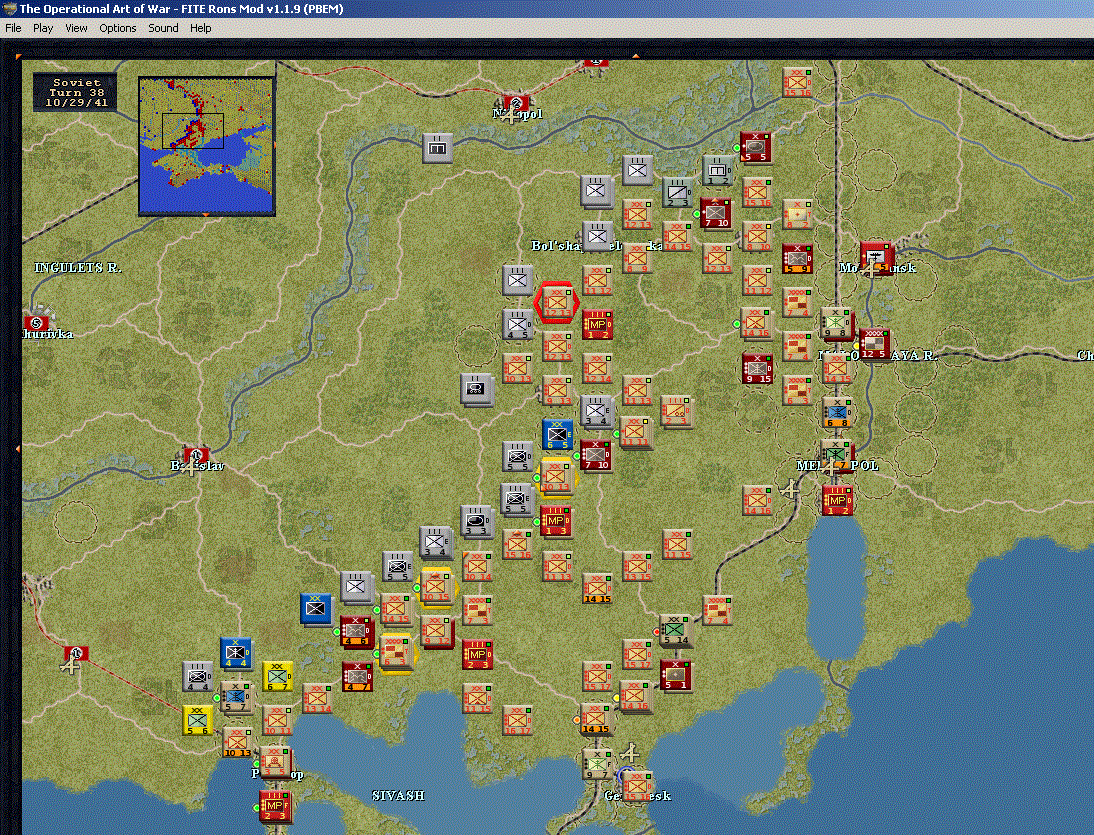The image size is (1094, 835).
Task: Click the Soviet Turn 38 info panel
Action: [75, 92]
